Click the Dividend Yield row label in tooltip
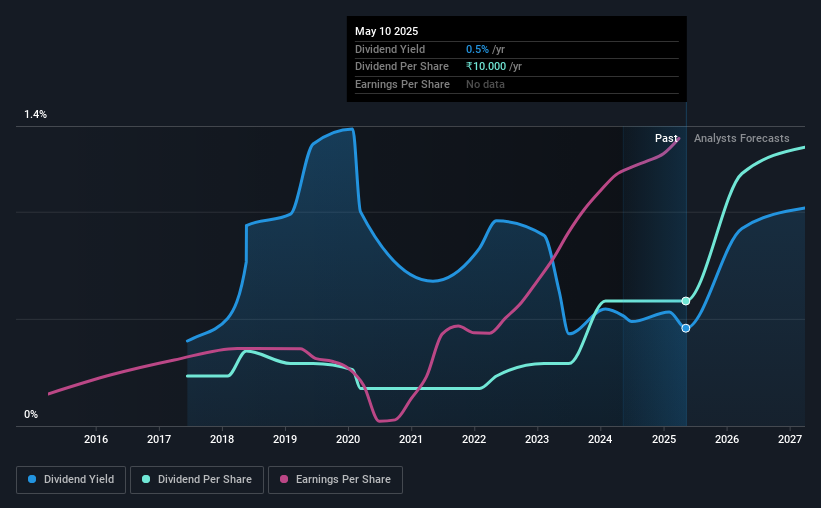Image resolution: width=821 pixels, height=508 pixels. pos(390,49)
